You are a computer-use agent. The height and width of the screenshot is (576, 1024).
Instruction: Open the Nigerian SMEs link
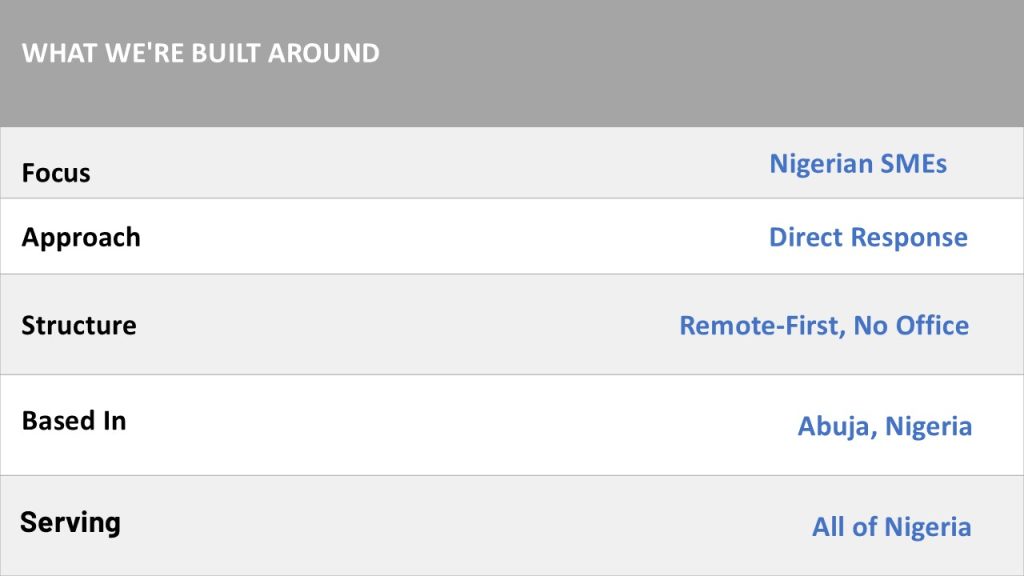[x=858, y=163]
